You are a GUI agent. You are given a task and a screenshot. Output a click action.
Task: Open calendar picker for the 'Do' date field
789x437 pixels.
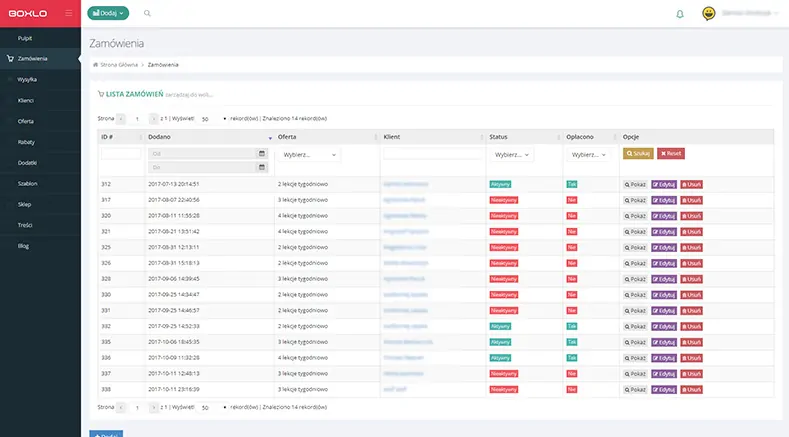click(x=262, y=166)
